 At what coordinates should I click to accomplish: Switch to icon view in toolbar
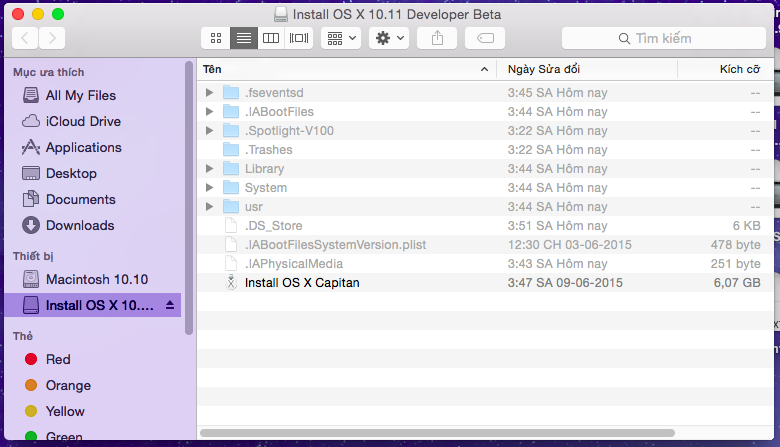point(215,38)
